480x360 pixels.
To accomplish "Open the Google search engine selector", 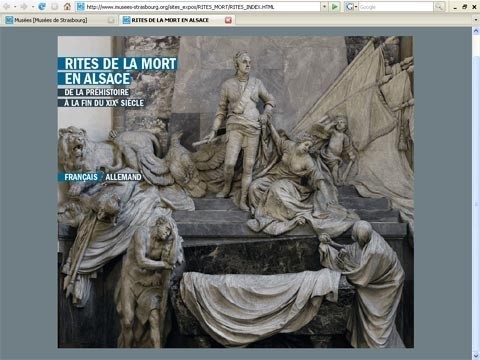I will pos(351,7).
